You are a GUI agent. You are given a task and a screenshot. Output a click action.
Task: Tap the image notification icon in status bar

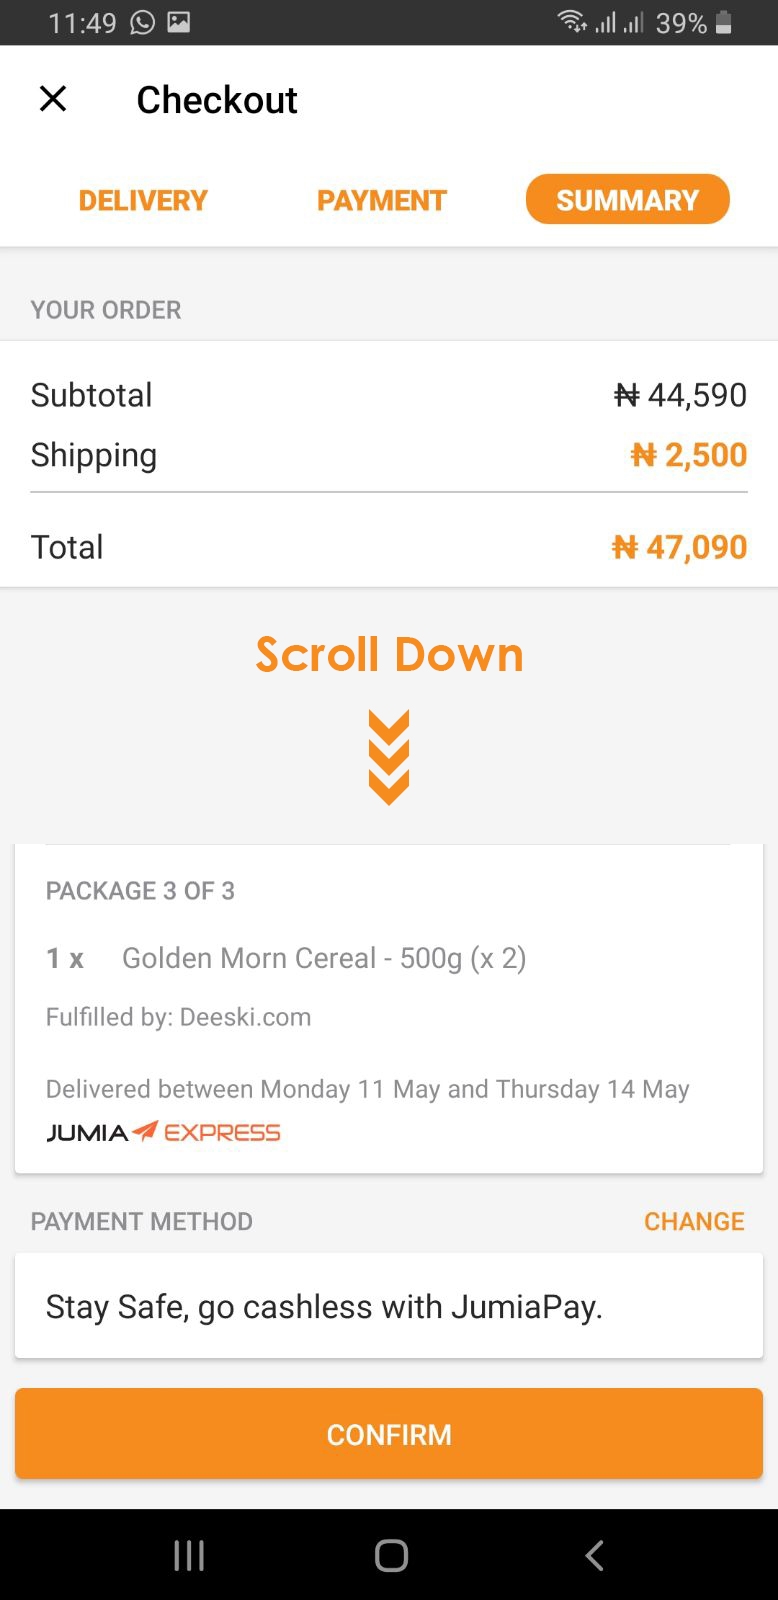tap(179, 22)
